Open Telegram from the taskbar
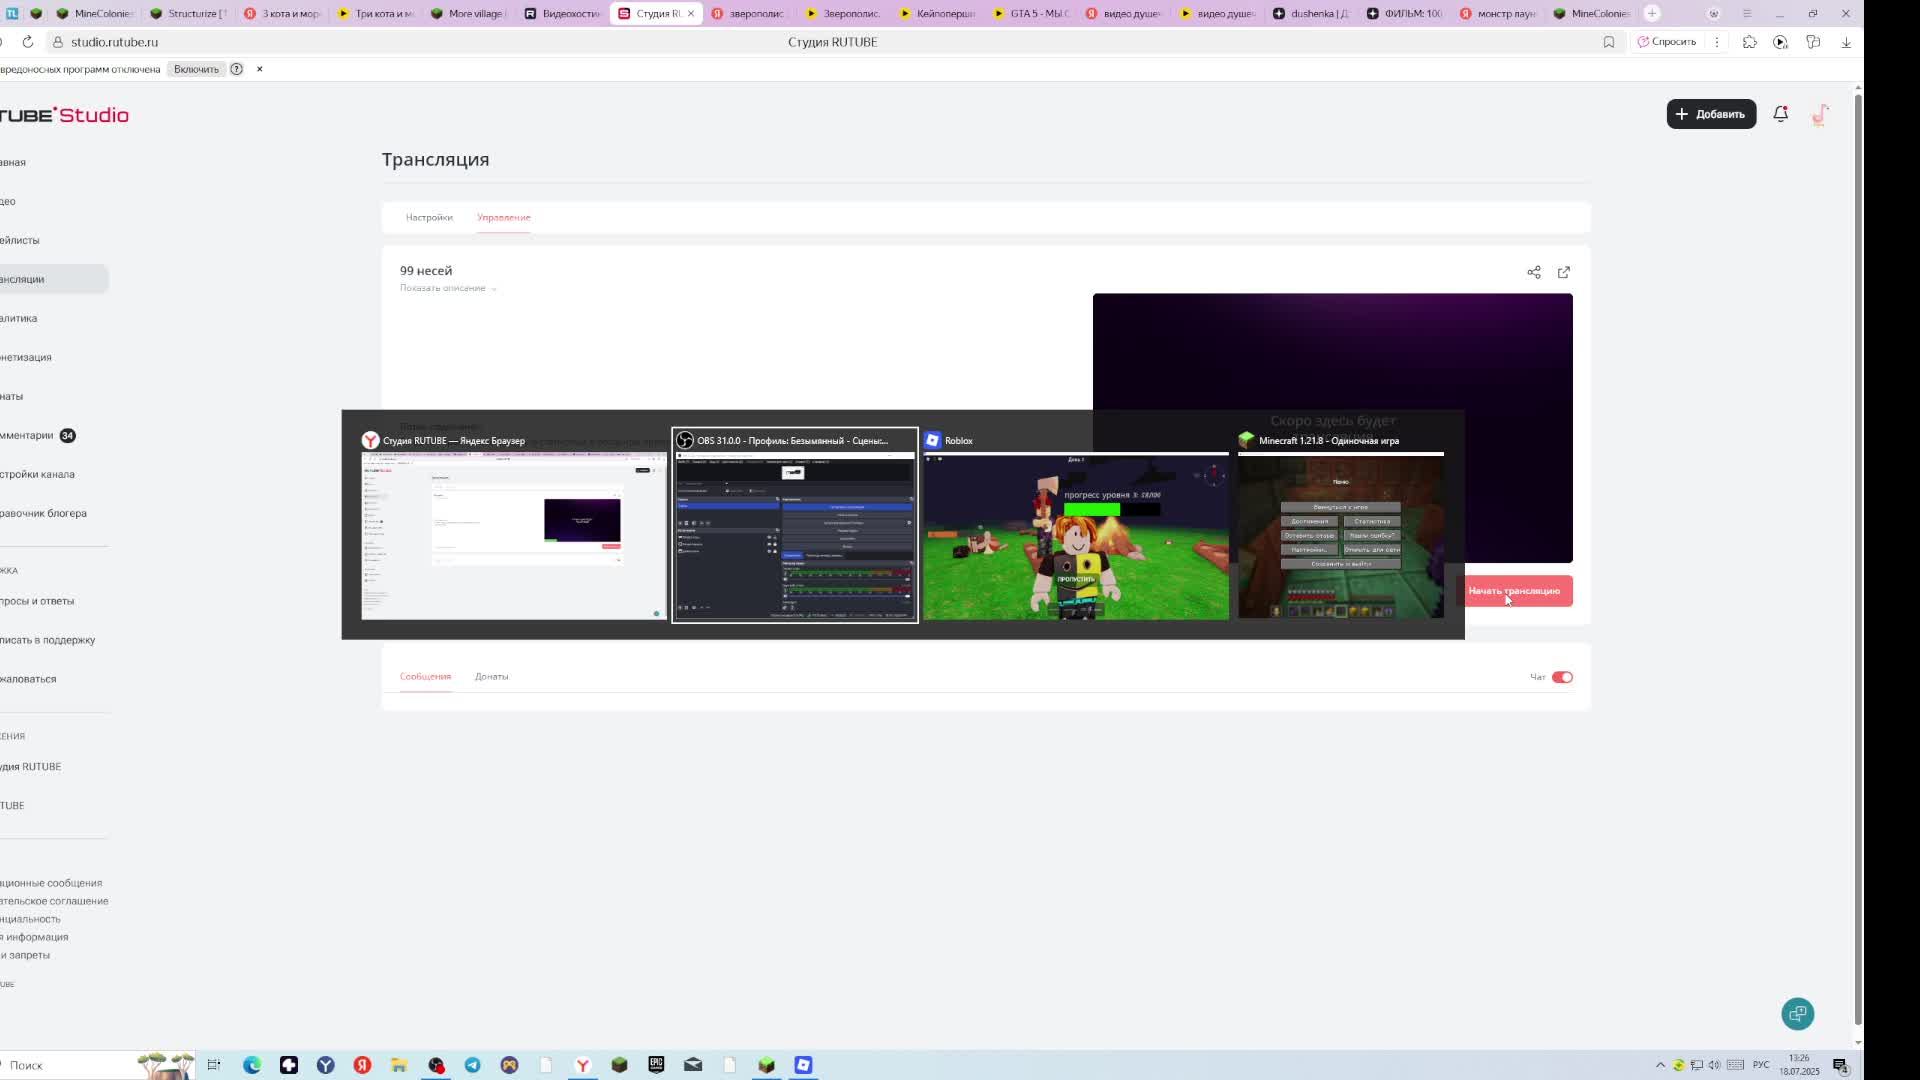This screenshot has height=1080, width=1920. 473,1065
